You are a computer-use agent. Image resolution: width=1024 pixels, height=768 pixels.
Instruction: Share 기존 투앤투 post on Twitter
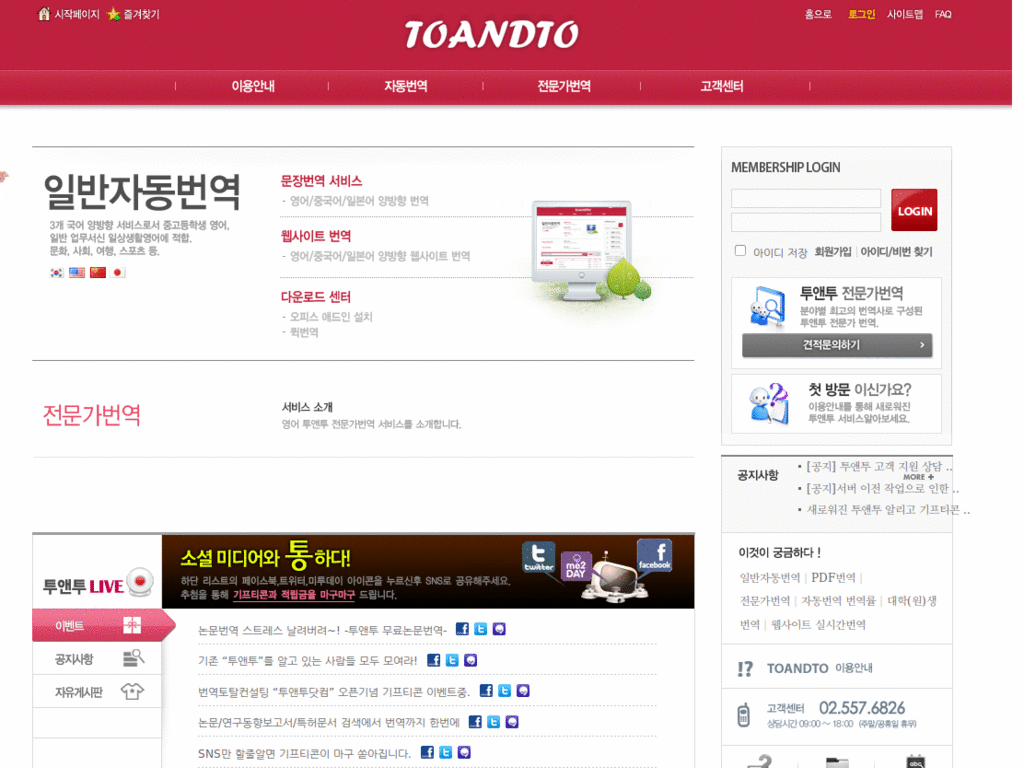(452, 660)
